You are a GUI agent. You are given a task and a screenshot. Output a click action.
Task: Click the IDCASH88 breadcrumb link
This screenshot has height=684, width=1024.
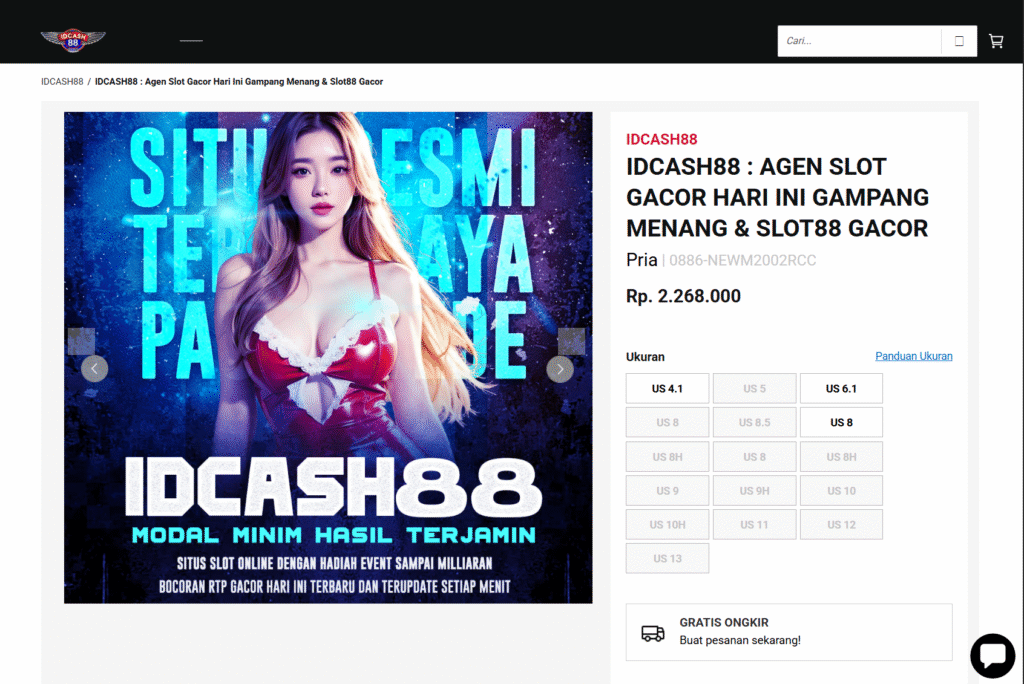click(x=62, y=81)
